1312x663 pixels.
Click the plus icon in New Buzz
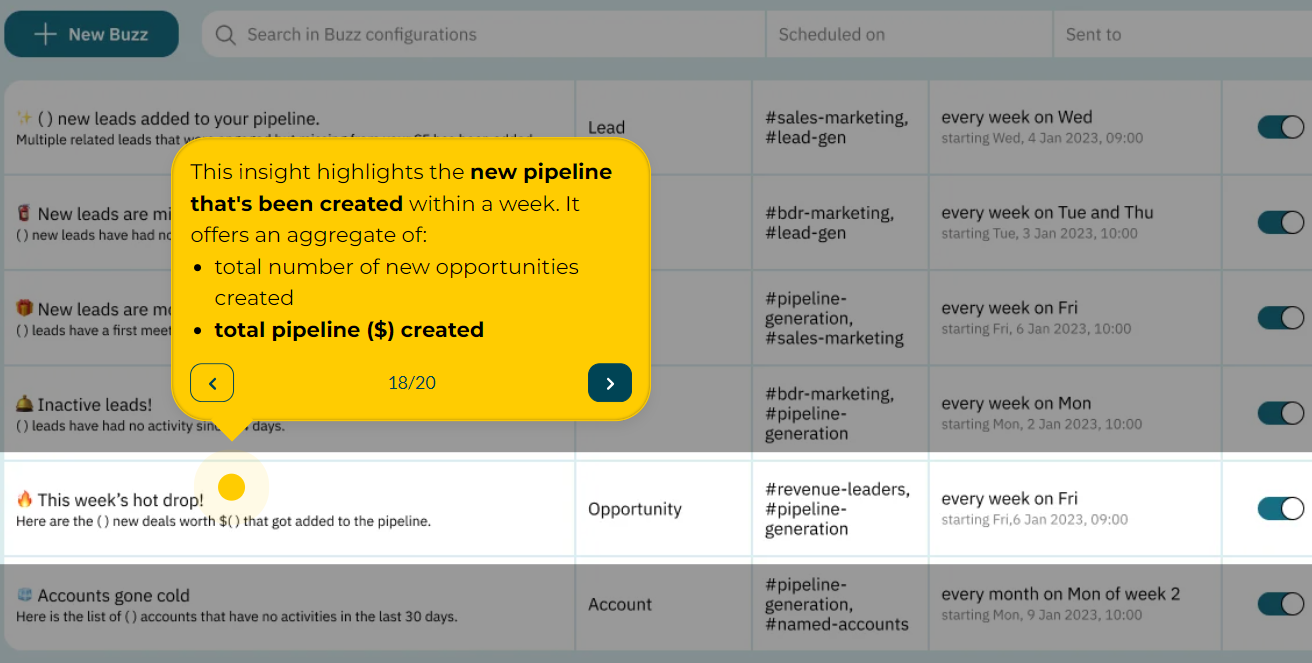45,35
